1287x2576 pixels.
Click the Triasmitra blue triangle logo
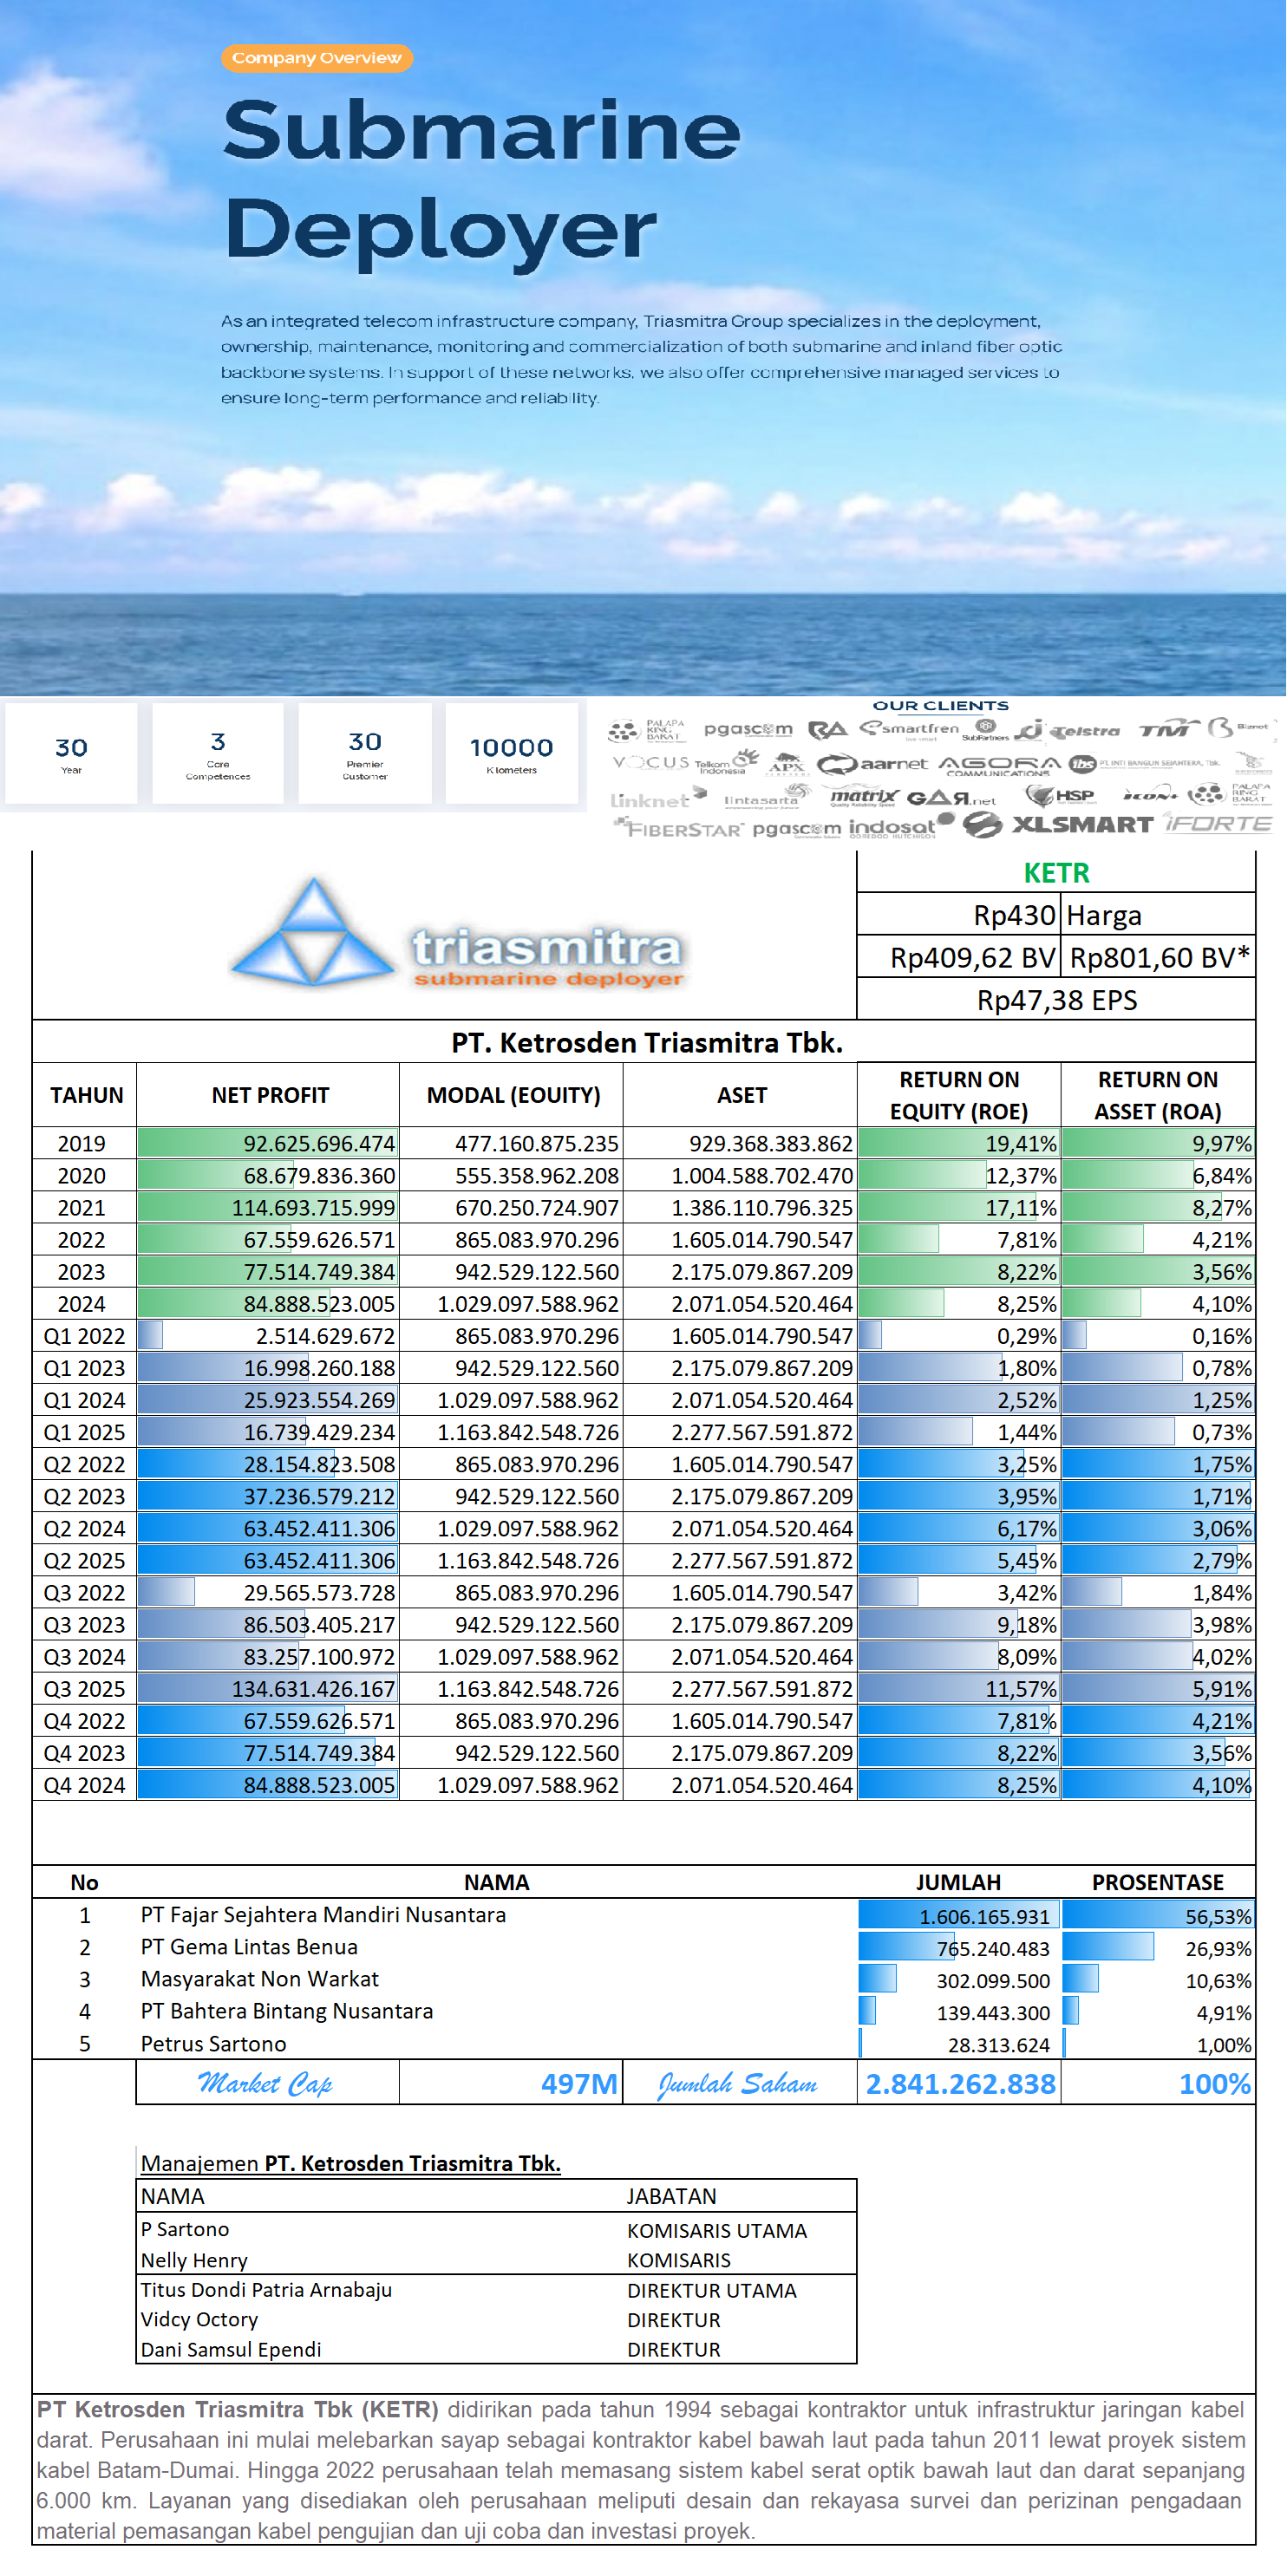tap(313, 932)
